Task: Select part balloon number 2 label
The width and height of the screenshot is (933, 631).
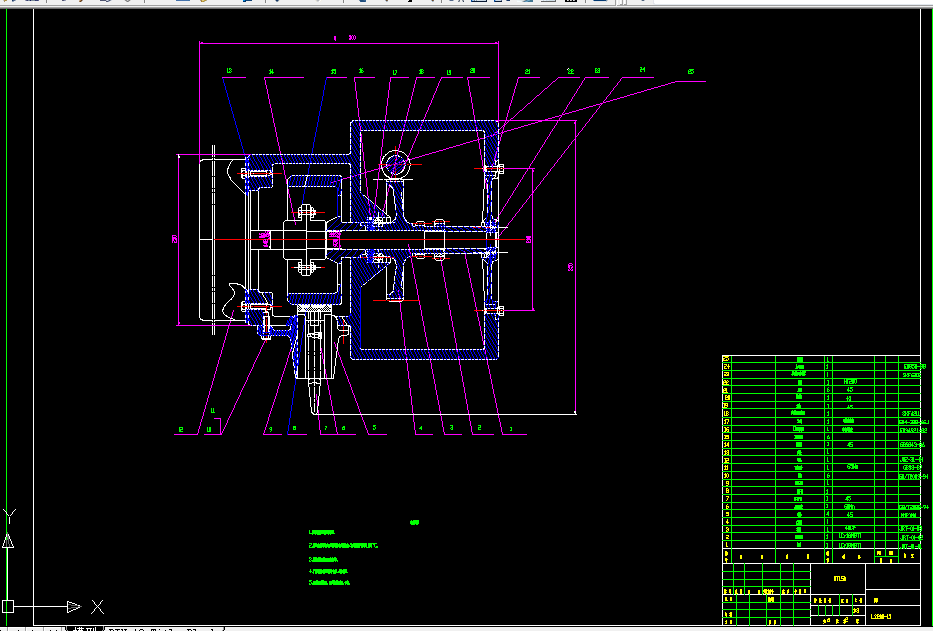Action: [x=480, y=427]
